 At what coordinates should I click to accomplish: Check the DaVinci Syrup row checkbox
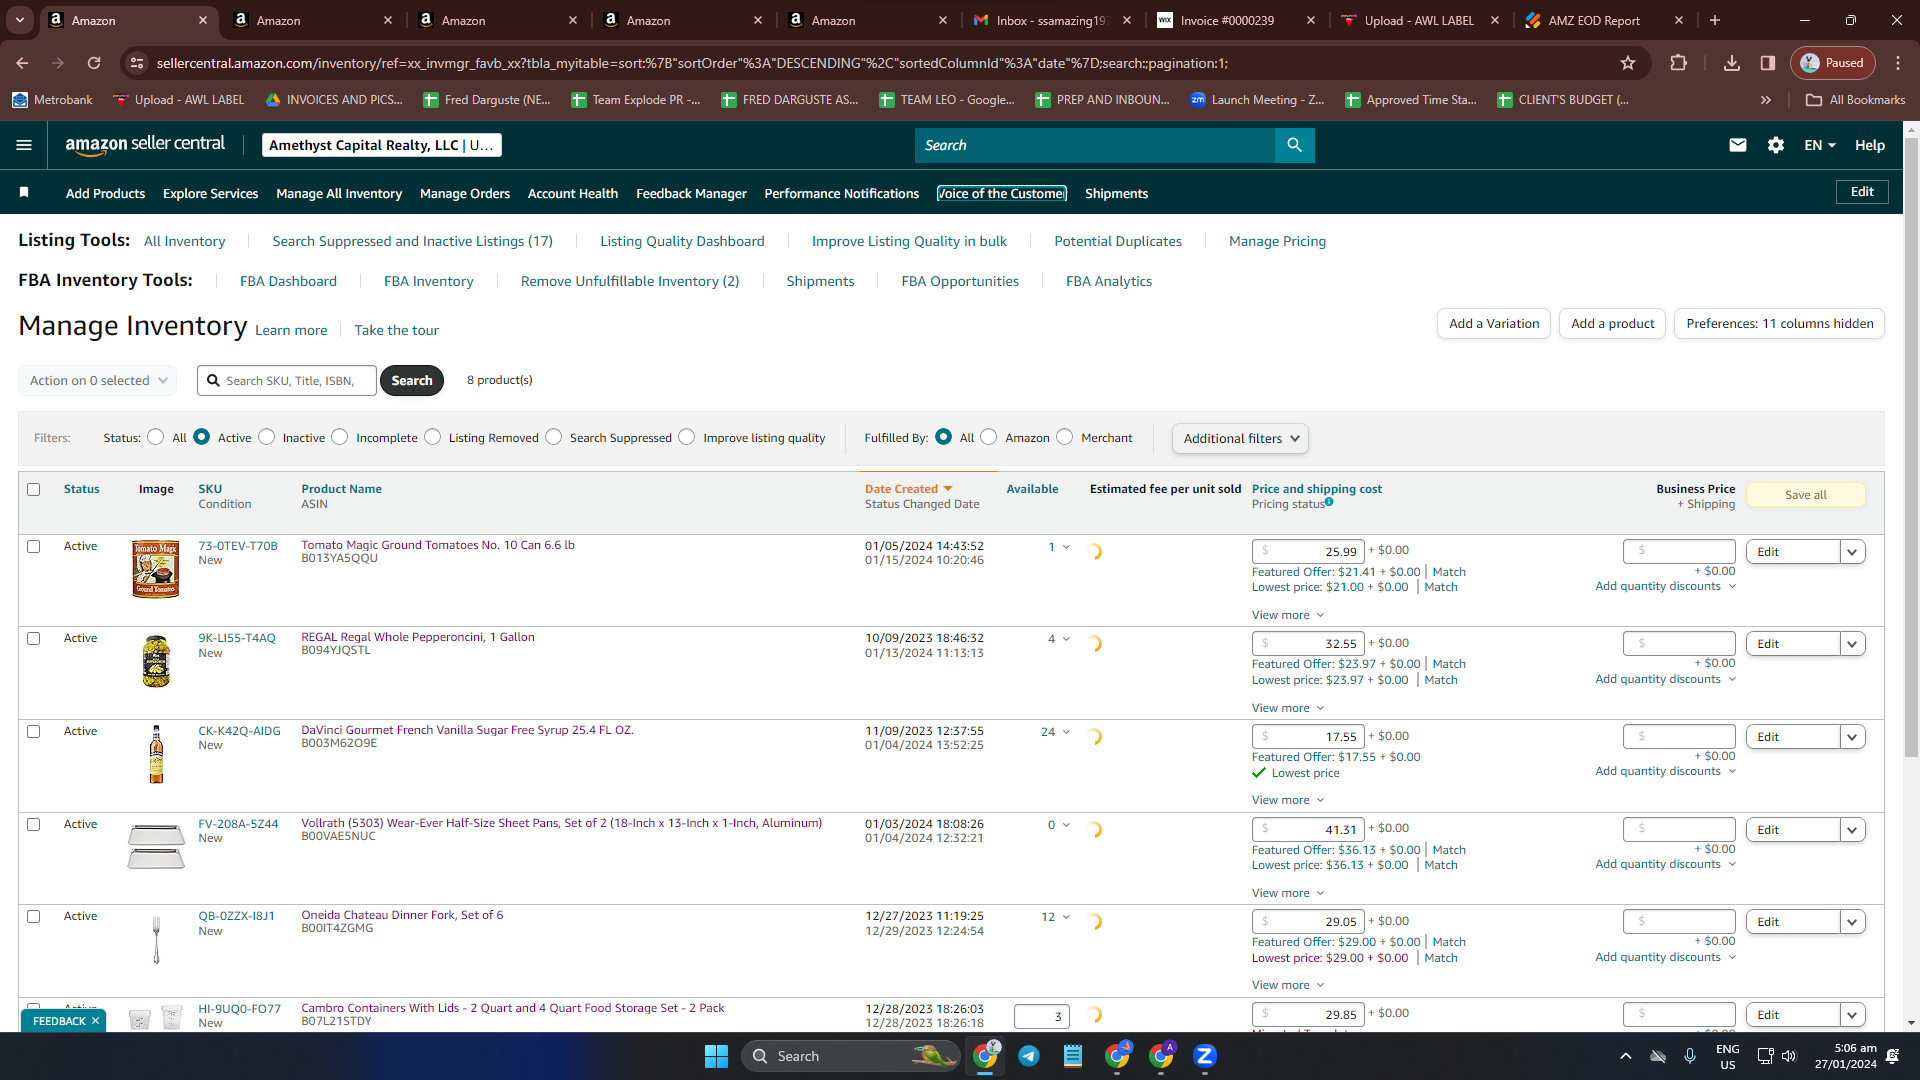tap(34, 731)
